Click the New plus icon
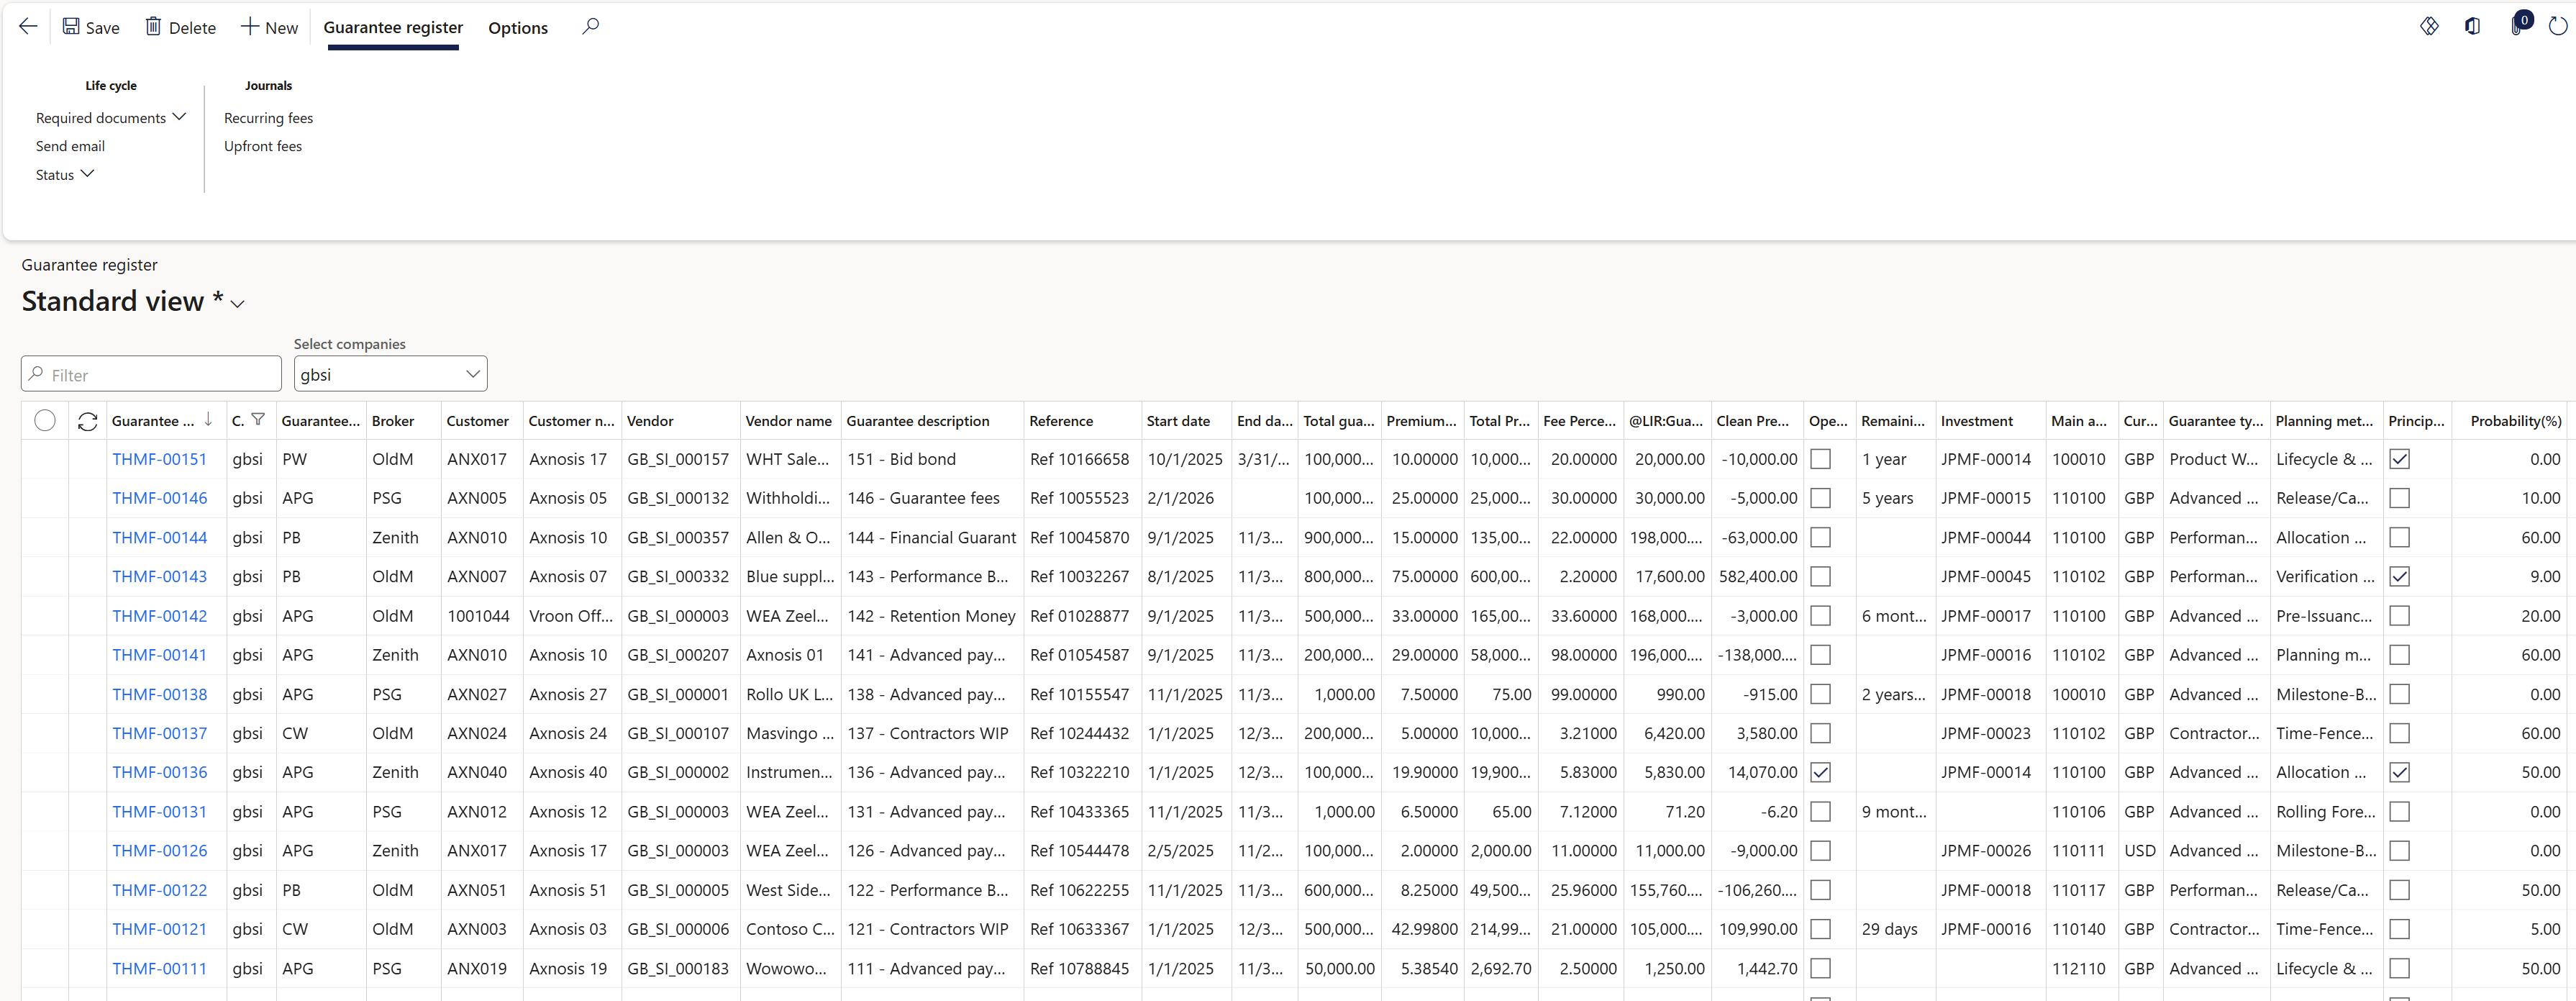The width and height of the screenshot is (2576, 1001). pyautogui.click(x=250, y=27)
